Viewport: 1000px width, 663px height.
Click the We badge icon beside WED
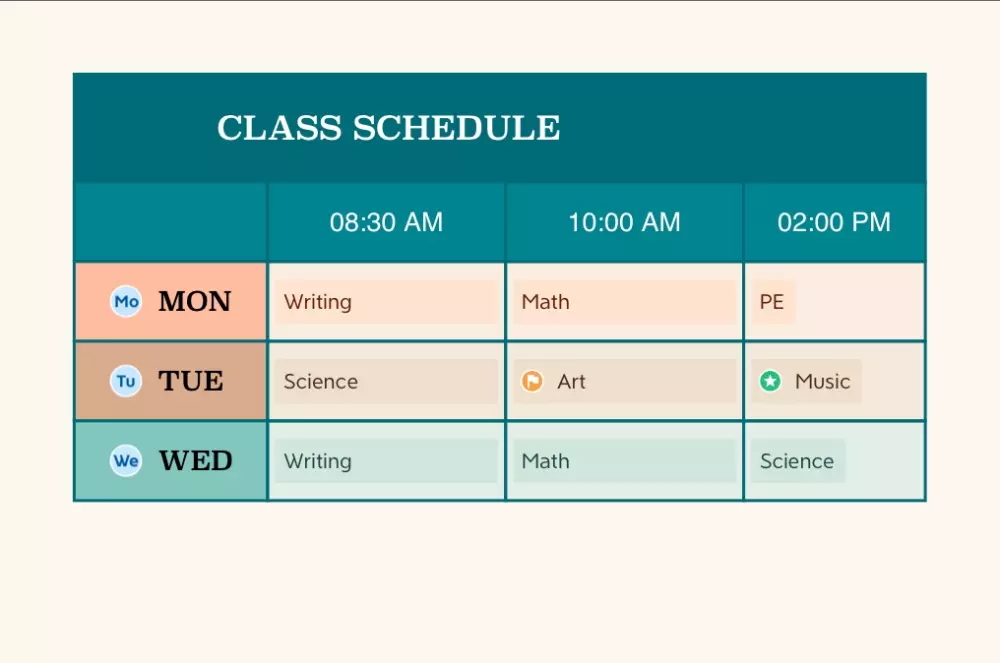click(126, 461)
